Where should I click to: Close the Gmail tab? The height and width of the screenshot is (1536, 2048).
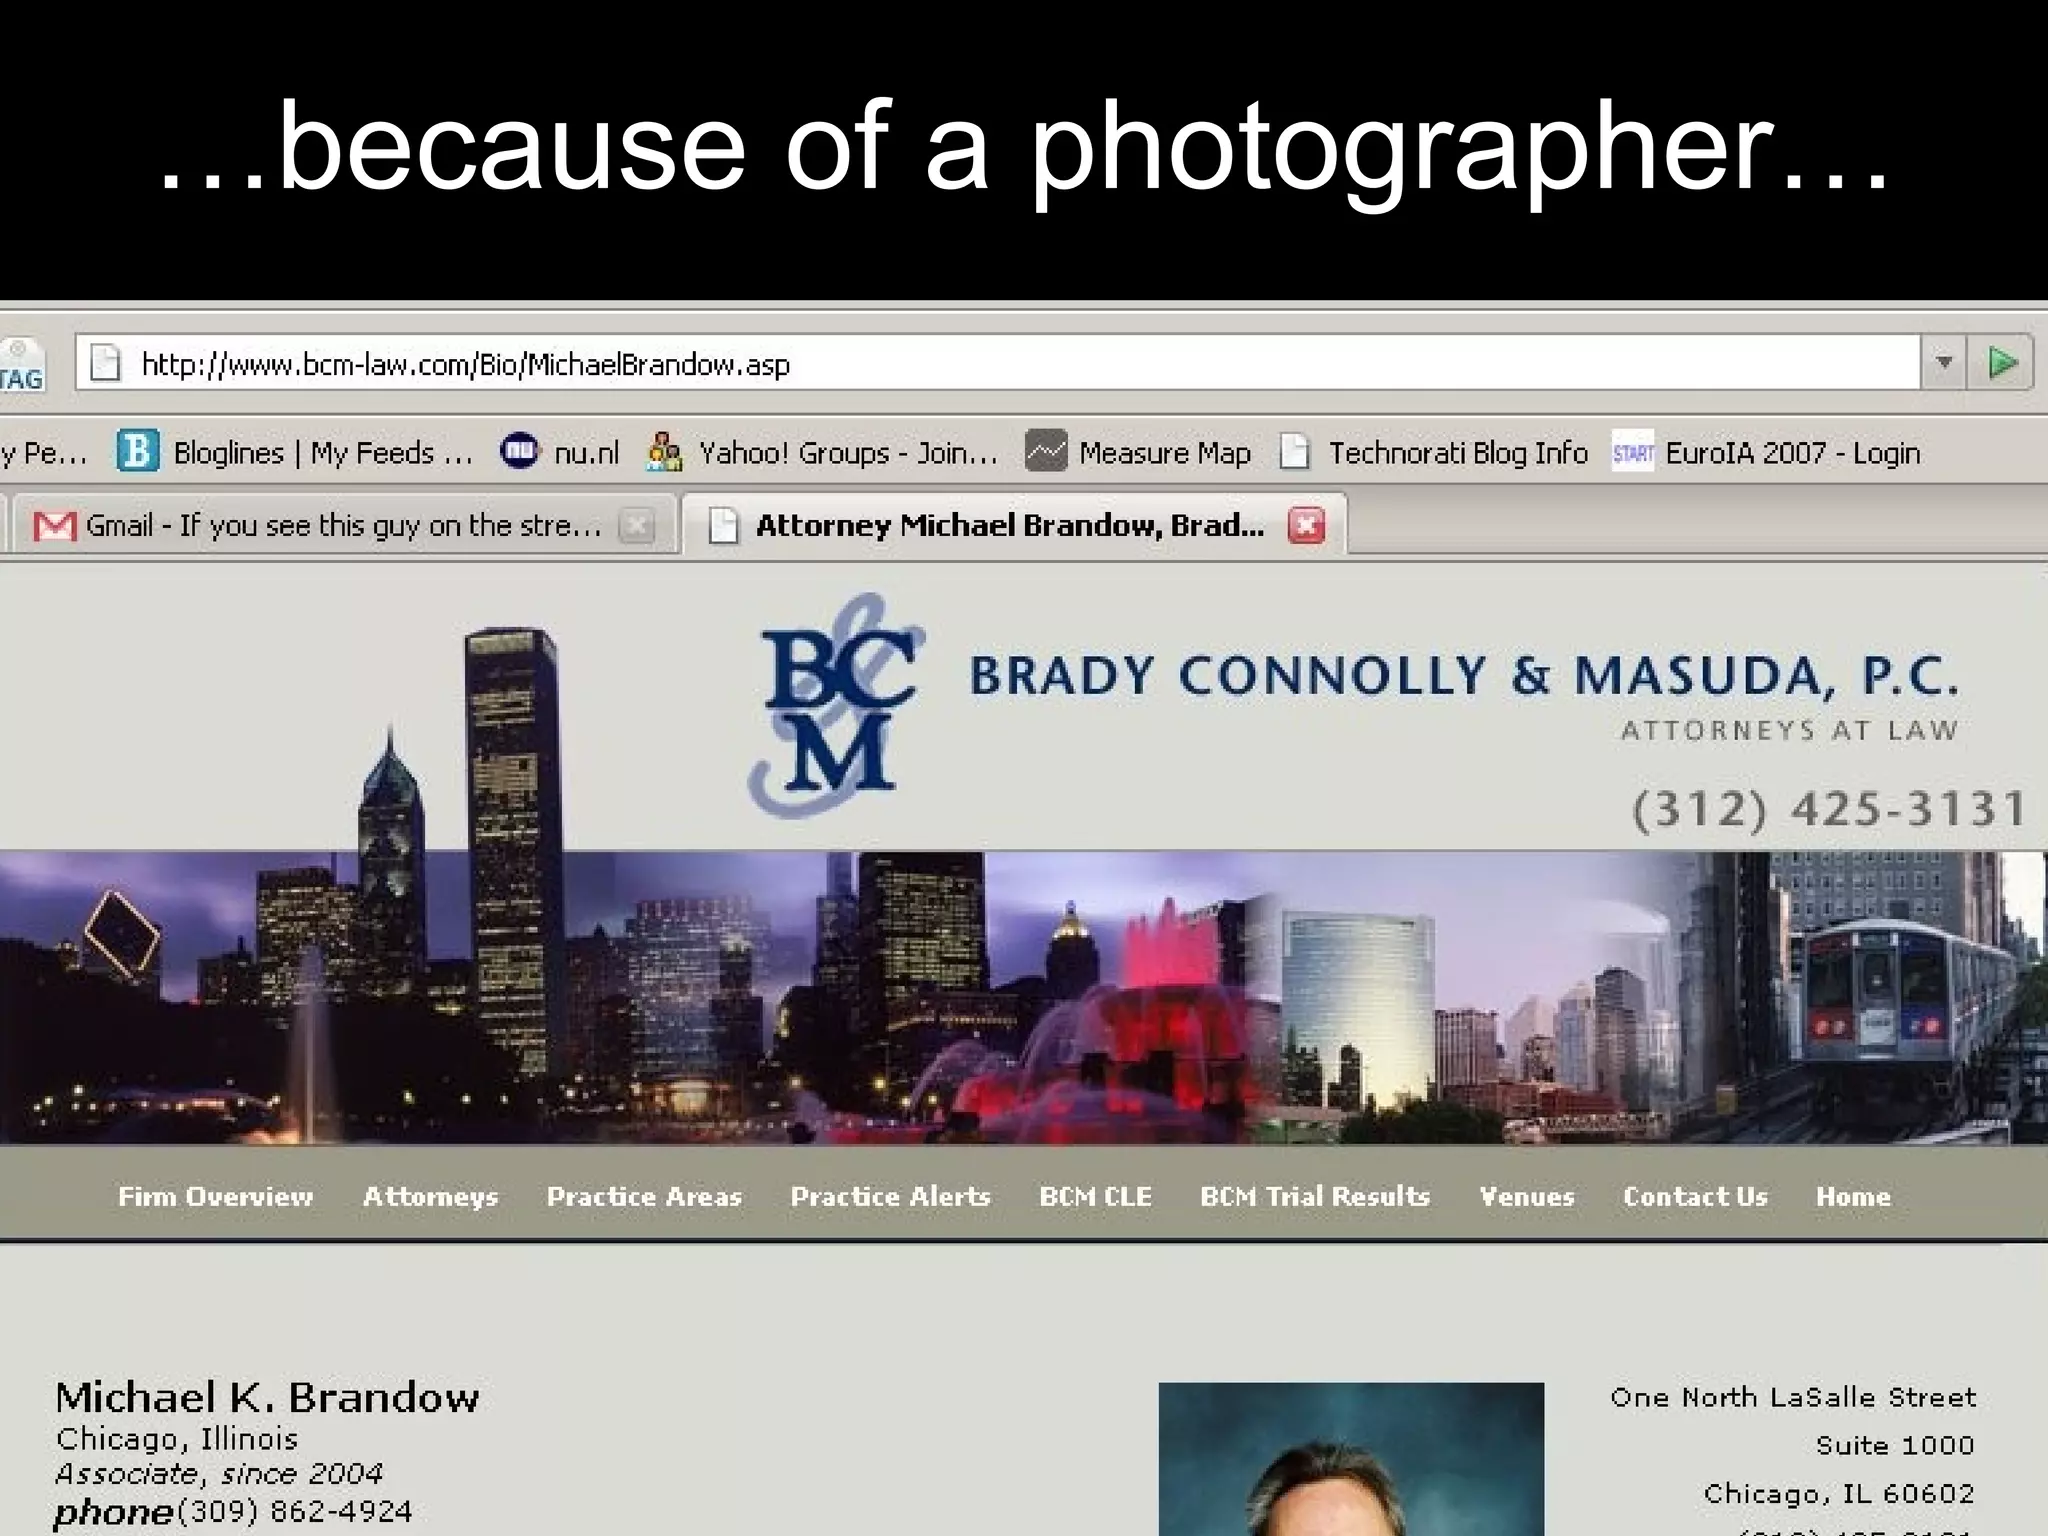(x=636, y=525)
